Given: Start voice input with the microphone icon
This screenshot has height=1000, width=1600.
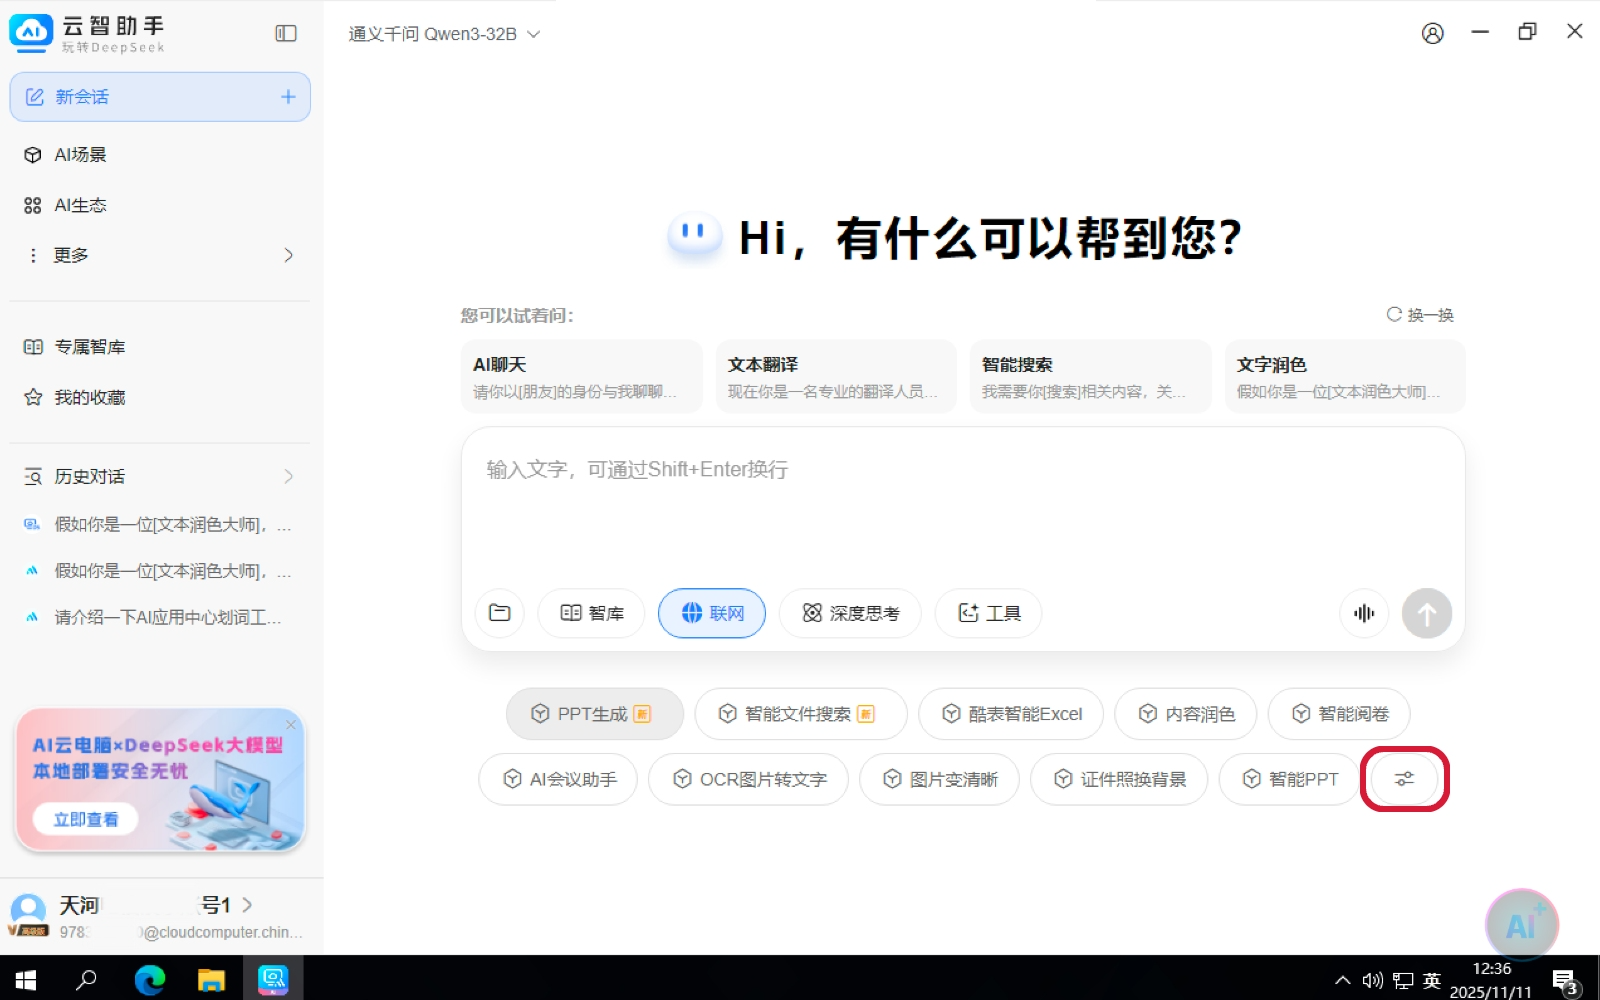Looking at the screenshot, I should click(1364, 613).
